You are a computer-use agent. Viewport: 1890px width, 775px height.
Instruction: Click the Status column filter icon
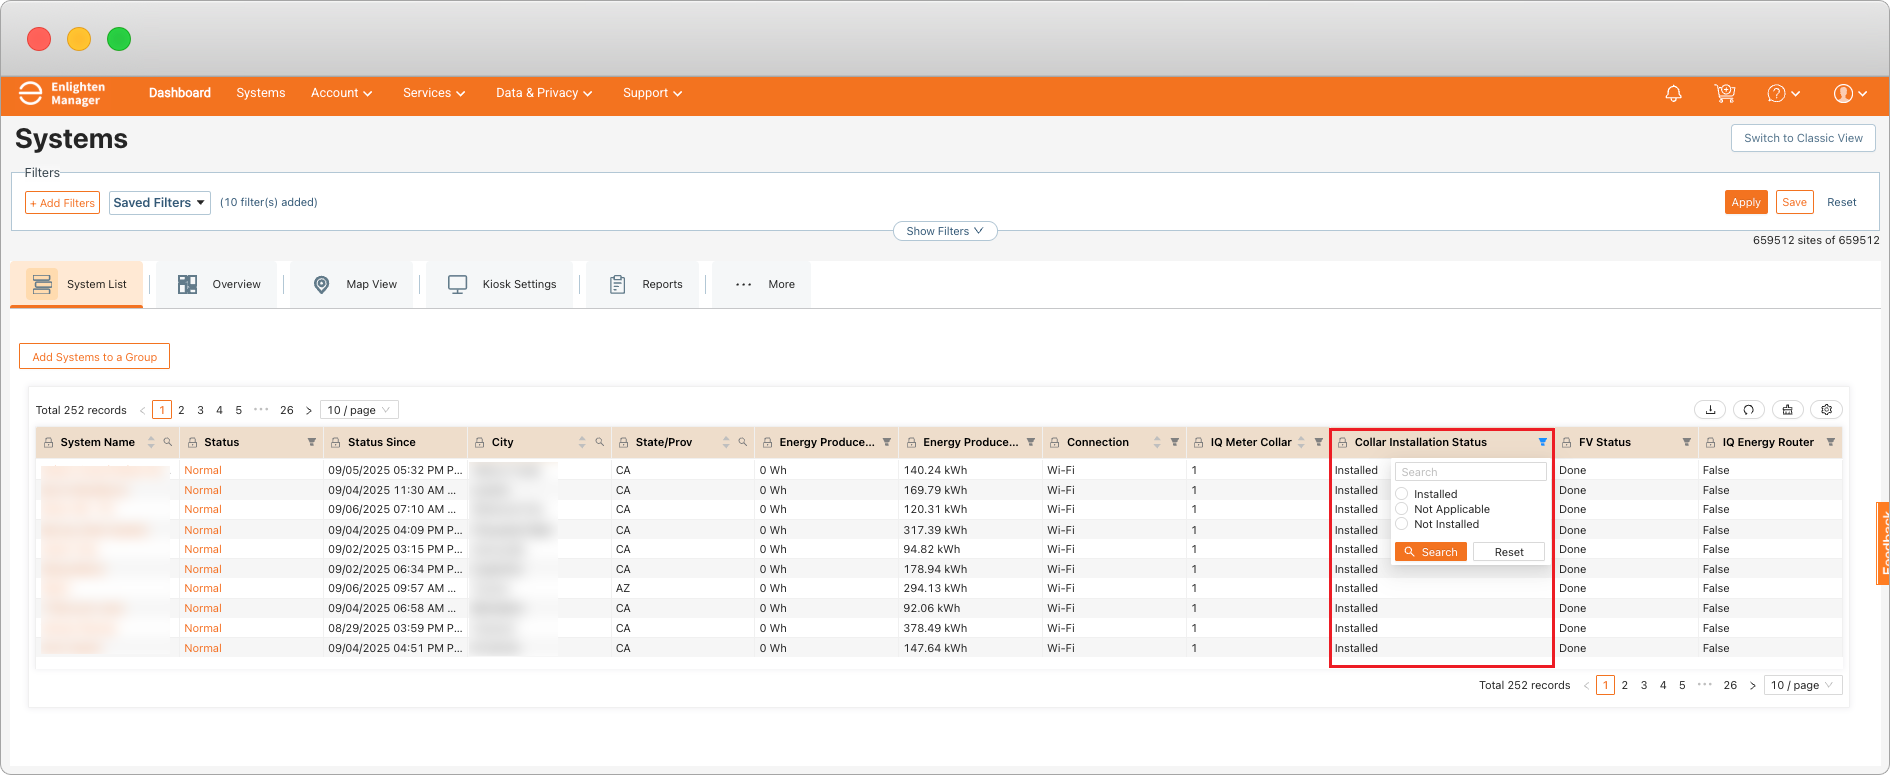(312, 442)
